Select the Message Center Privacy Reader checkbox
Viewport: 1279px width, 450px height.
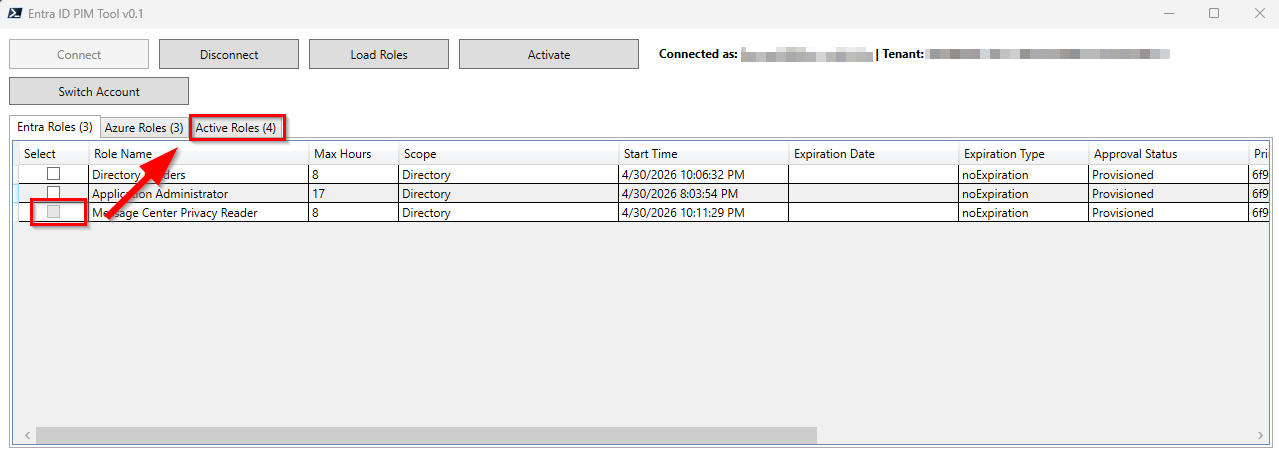point(54,212)
